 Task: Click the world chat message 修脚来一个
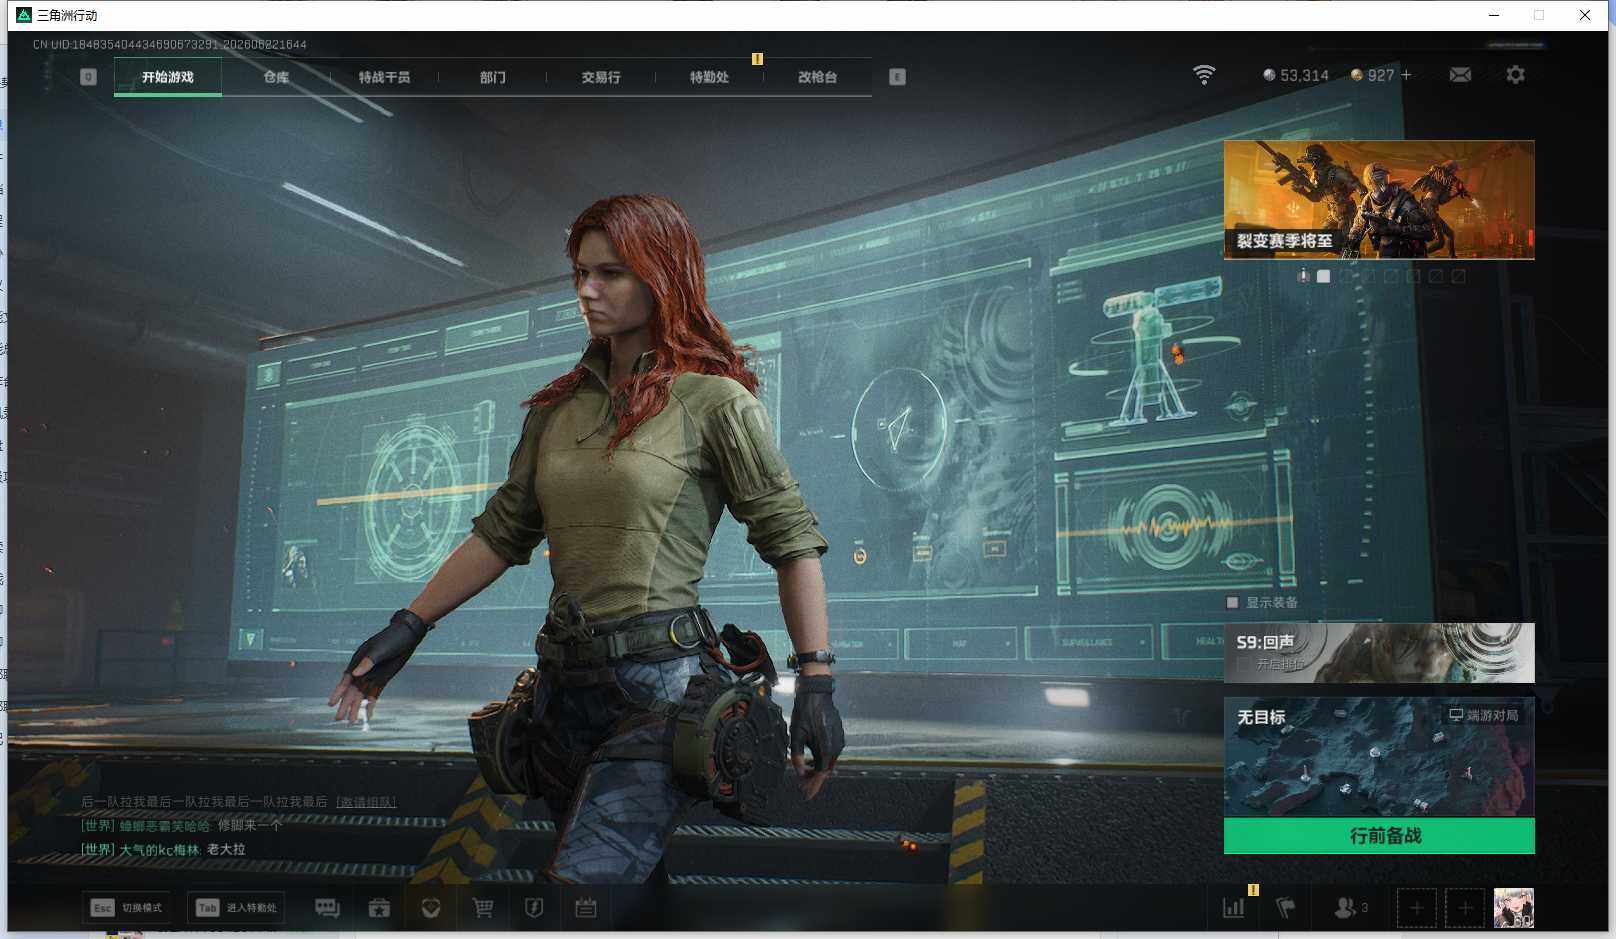coord(250,826)
